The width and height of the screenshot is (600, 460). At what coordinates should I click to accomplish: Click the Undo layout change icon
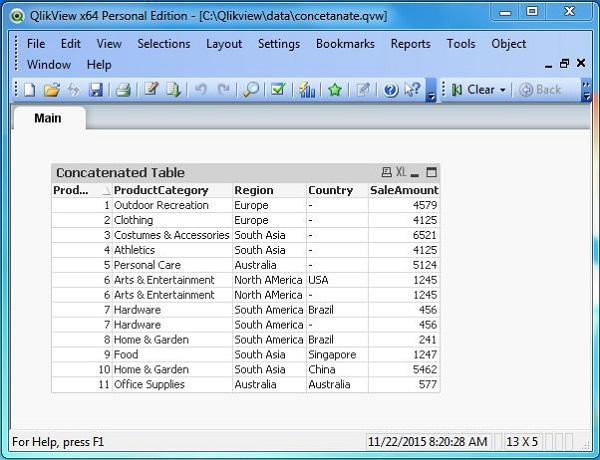(201, 90)
